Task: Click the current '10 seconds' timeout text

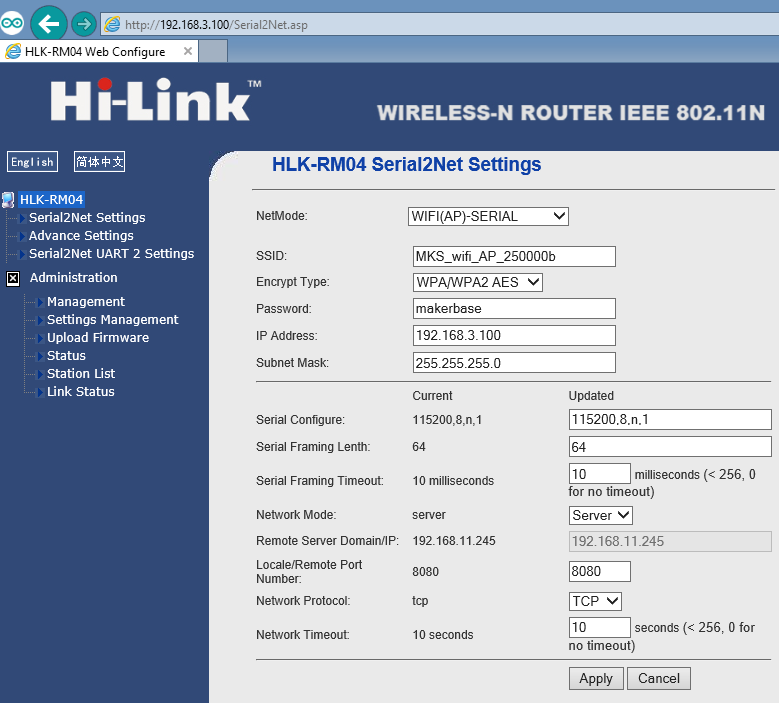Action: coord(443,634)
